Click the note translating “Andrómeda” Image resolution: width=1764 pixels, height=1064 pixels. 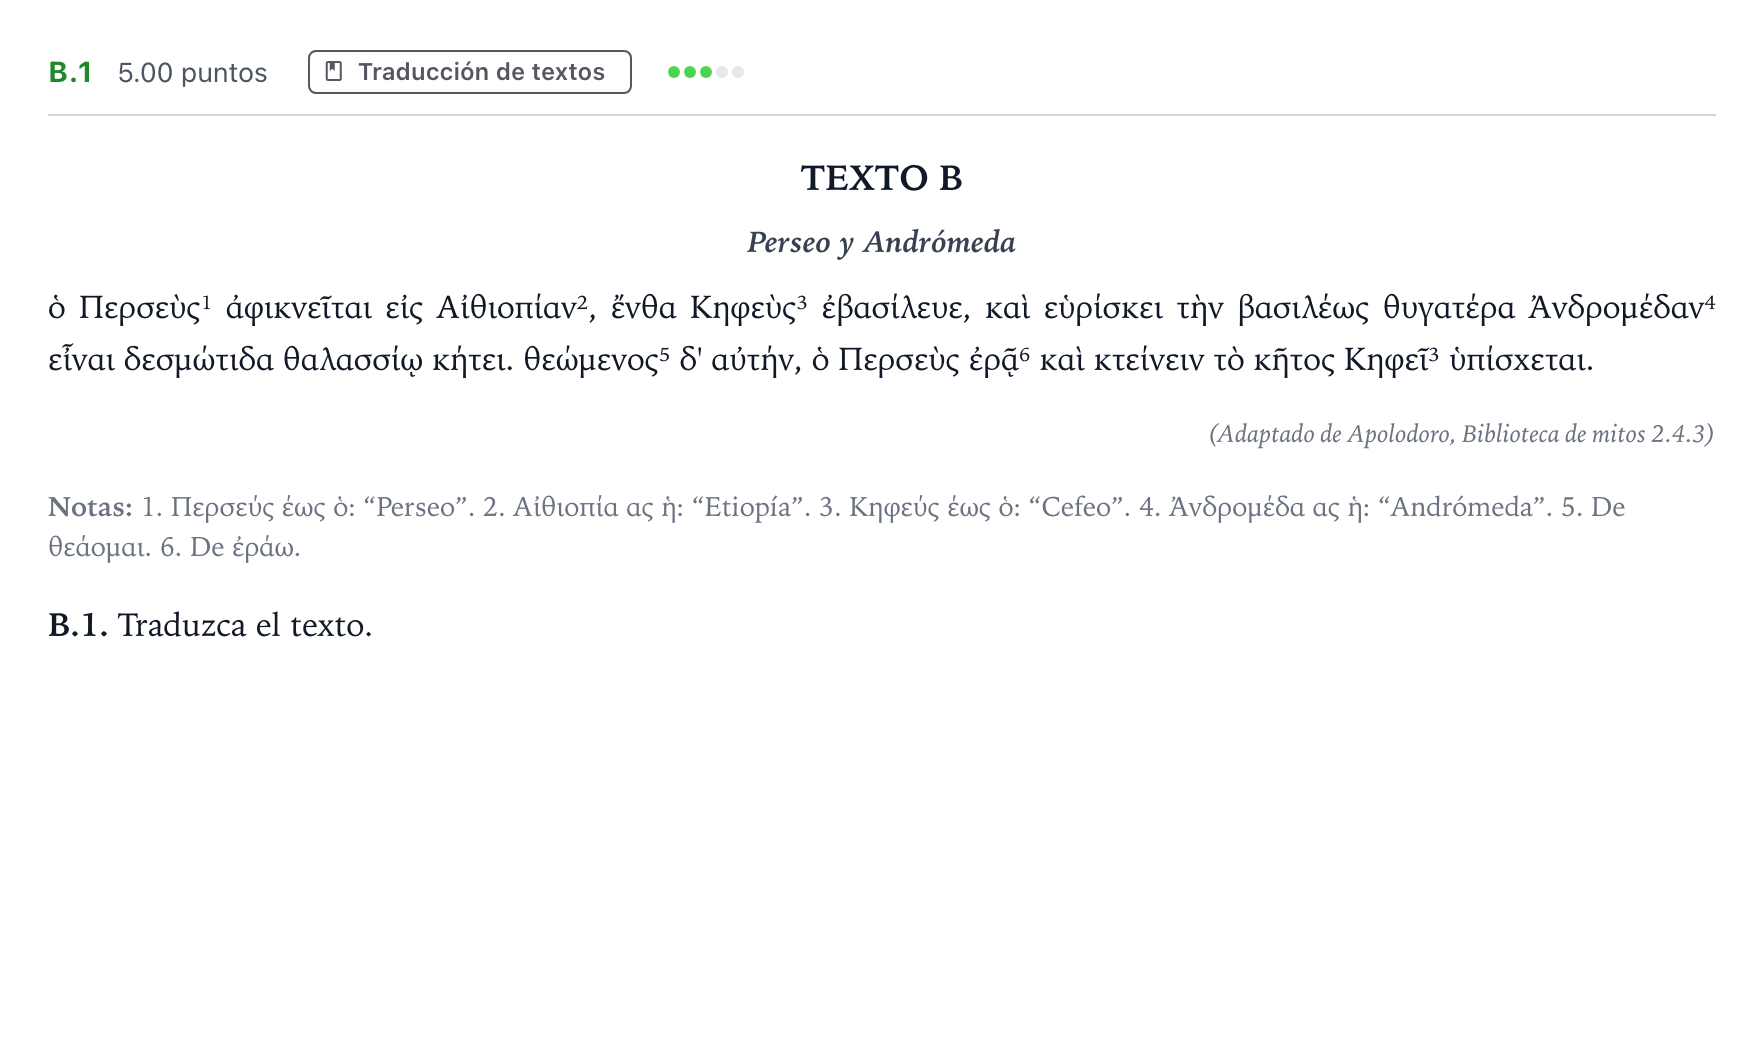click(x=1345, y=507)
